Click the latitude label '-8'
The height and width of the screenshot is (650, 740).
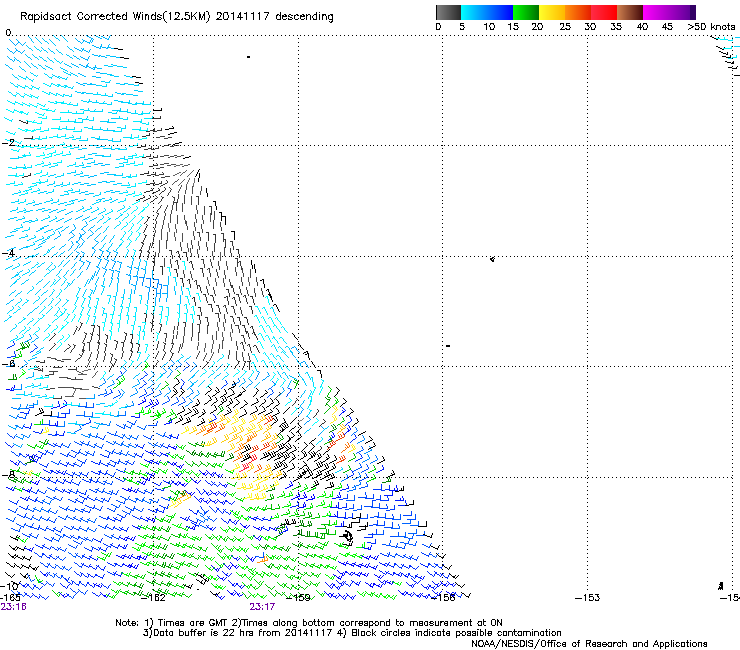click(x=8, y=474)
